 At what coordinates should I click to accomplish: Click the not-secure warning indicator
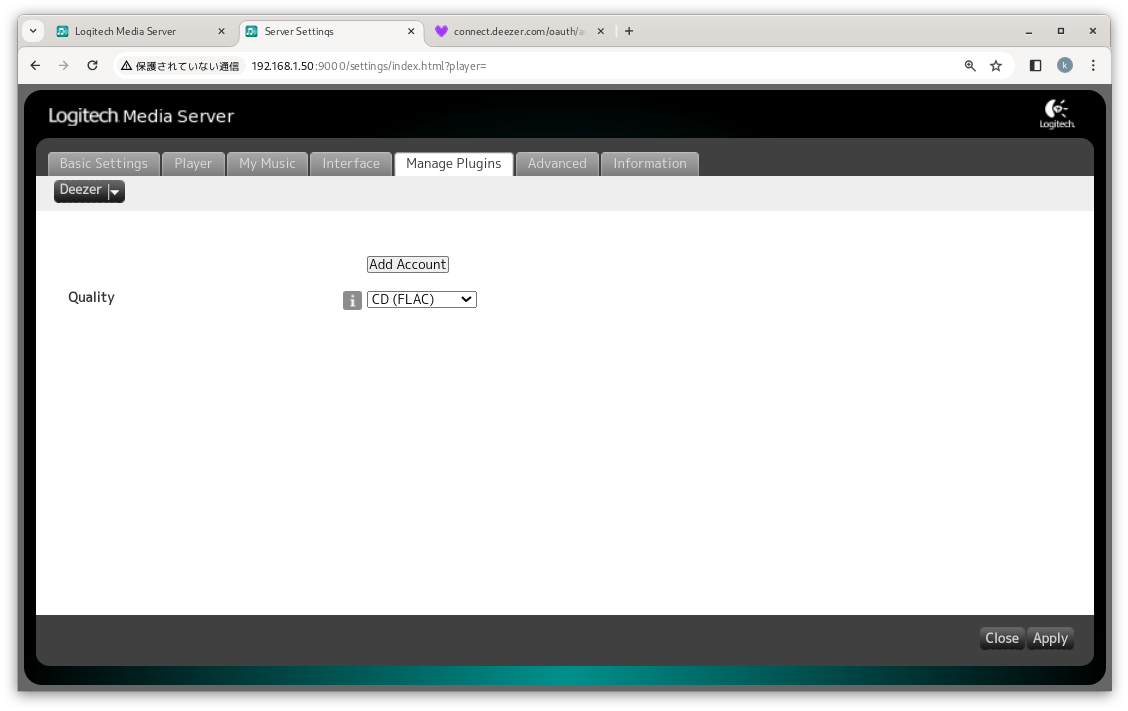180,65
